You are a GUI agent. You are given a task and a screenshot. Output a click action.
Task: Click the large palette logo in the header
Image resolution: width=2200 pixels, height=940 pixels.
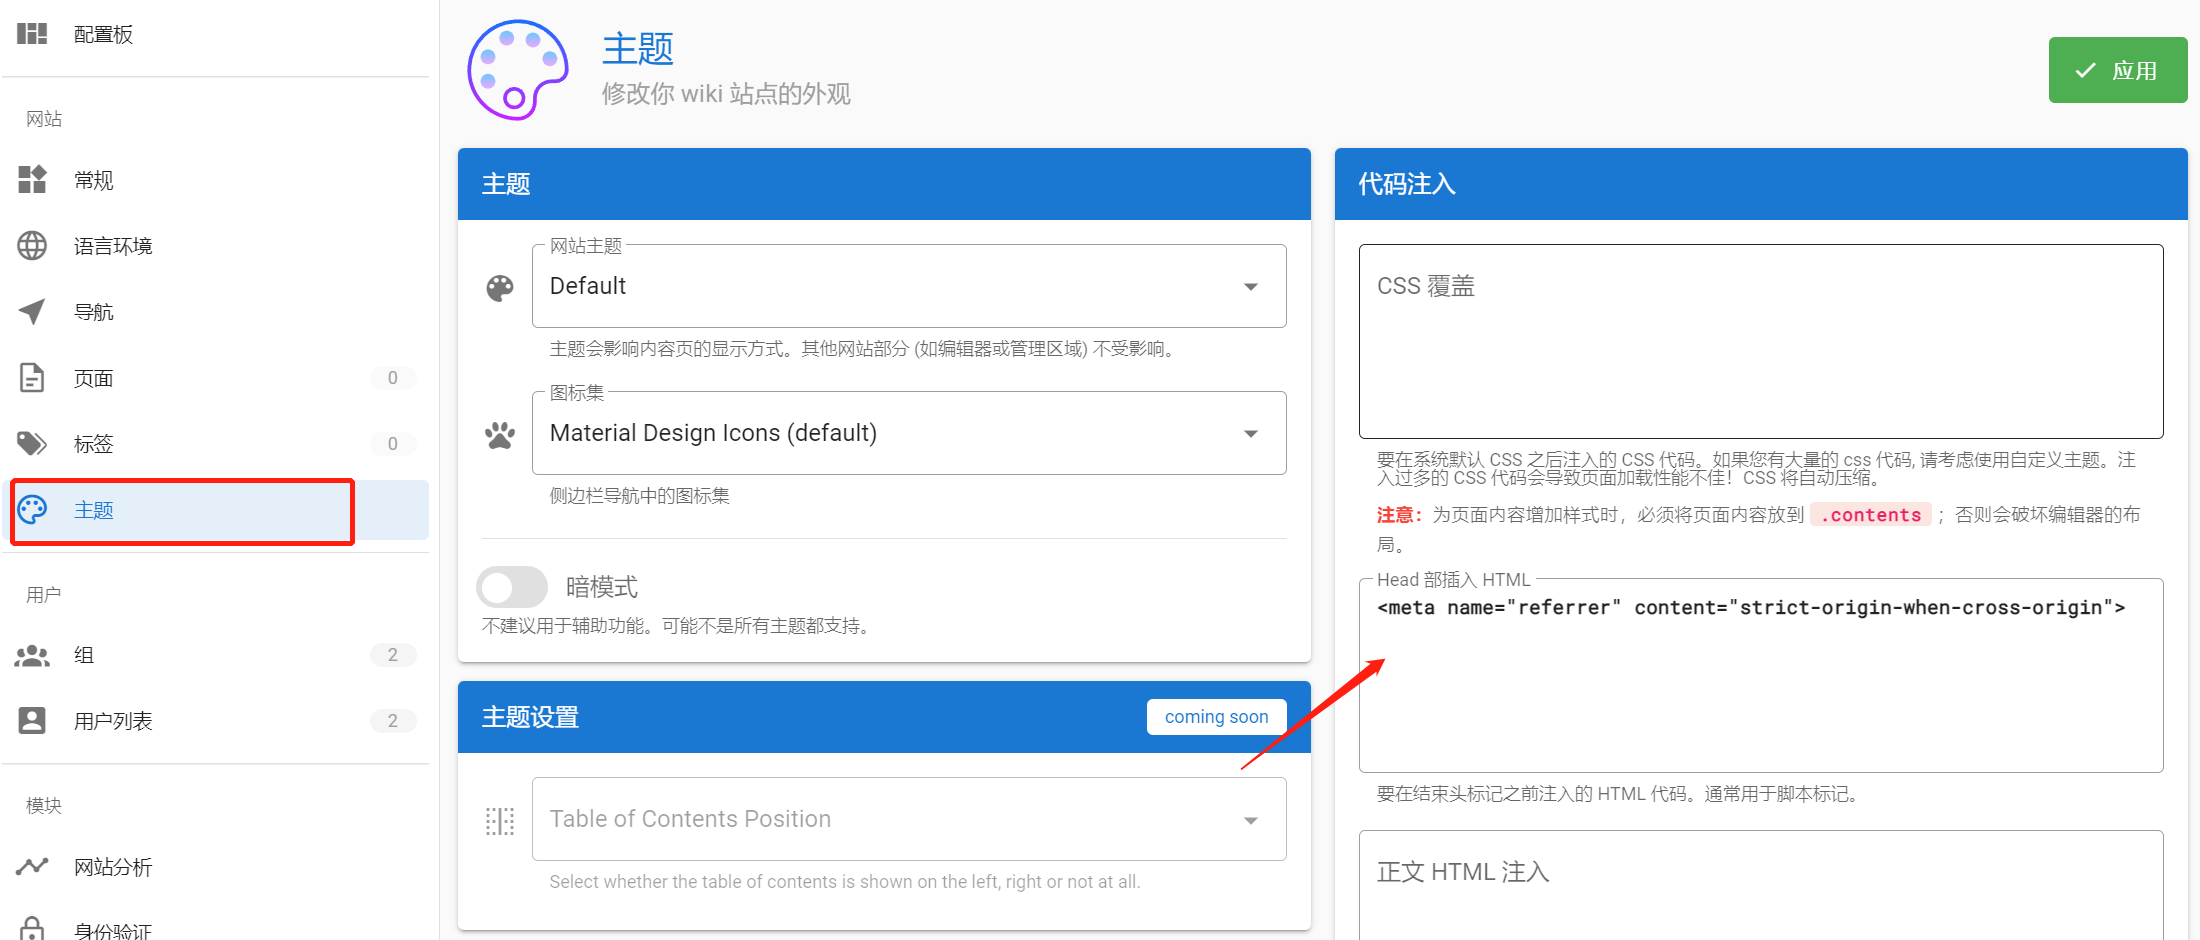tap(518, 70)
